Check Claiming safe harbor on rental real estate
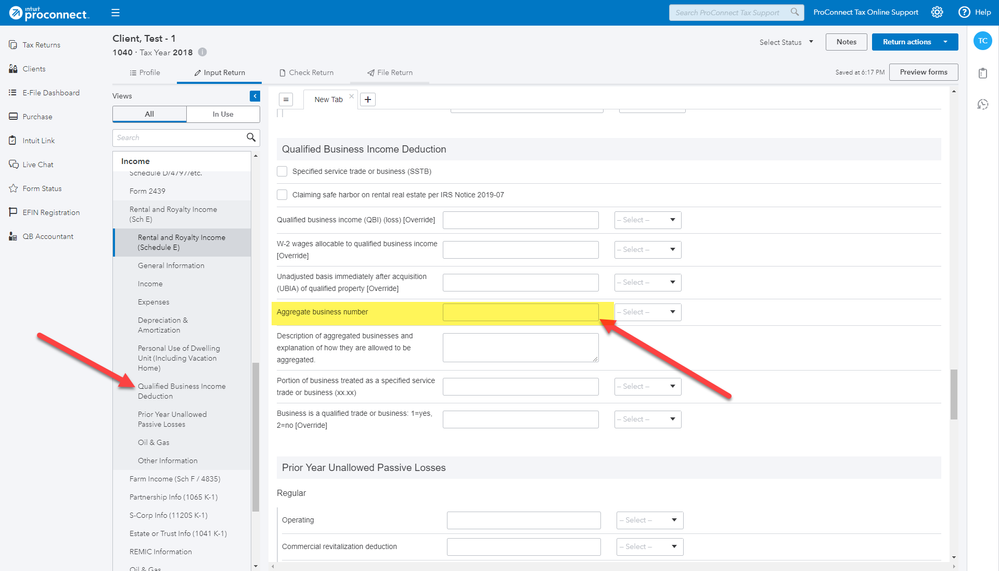 pyautogui.click(x=282, y=194)
